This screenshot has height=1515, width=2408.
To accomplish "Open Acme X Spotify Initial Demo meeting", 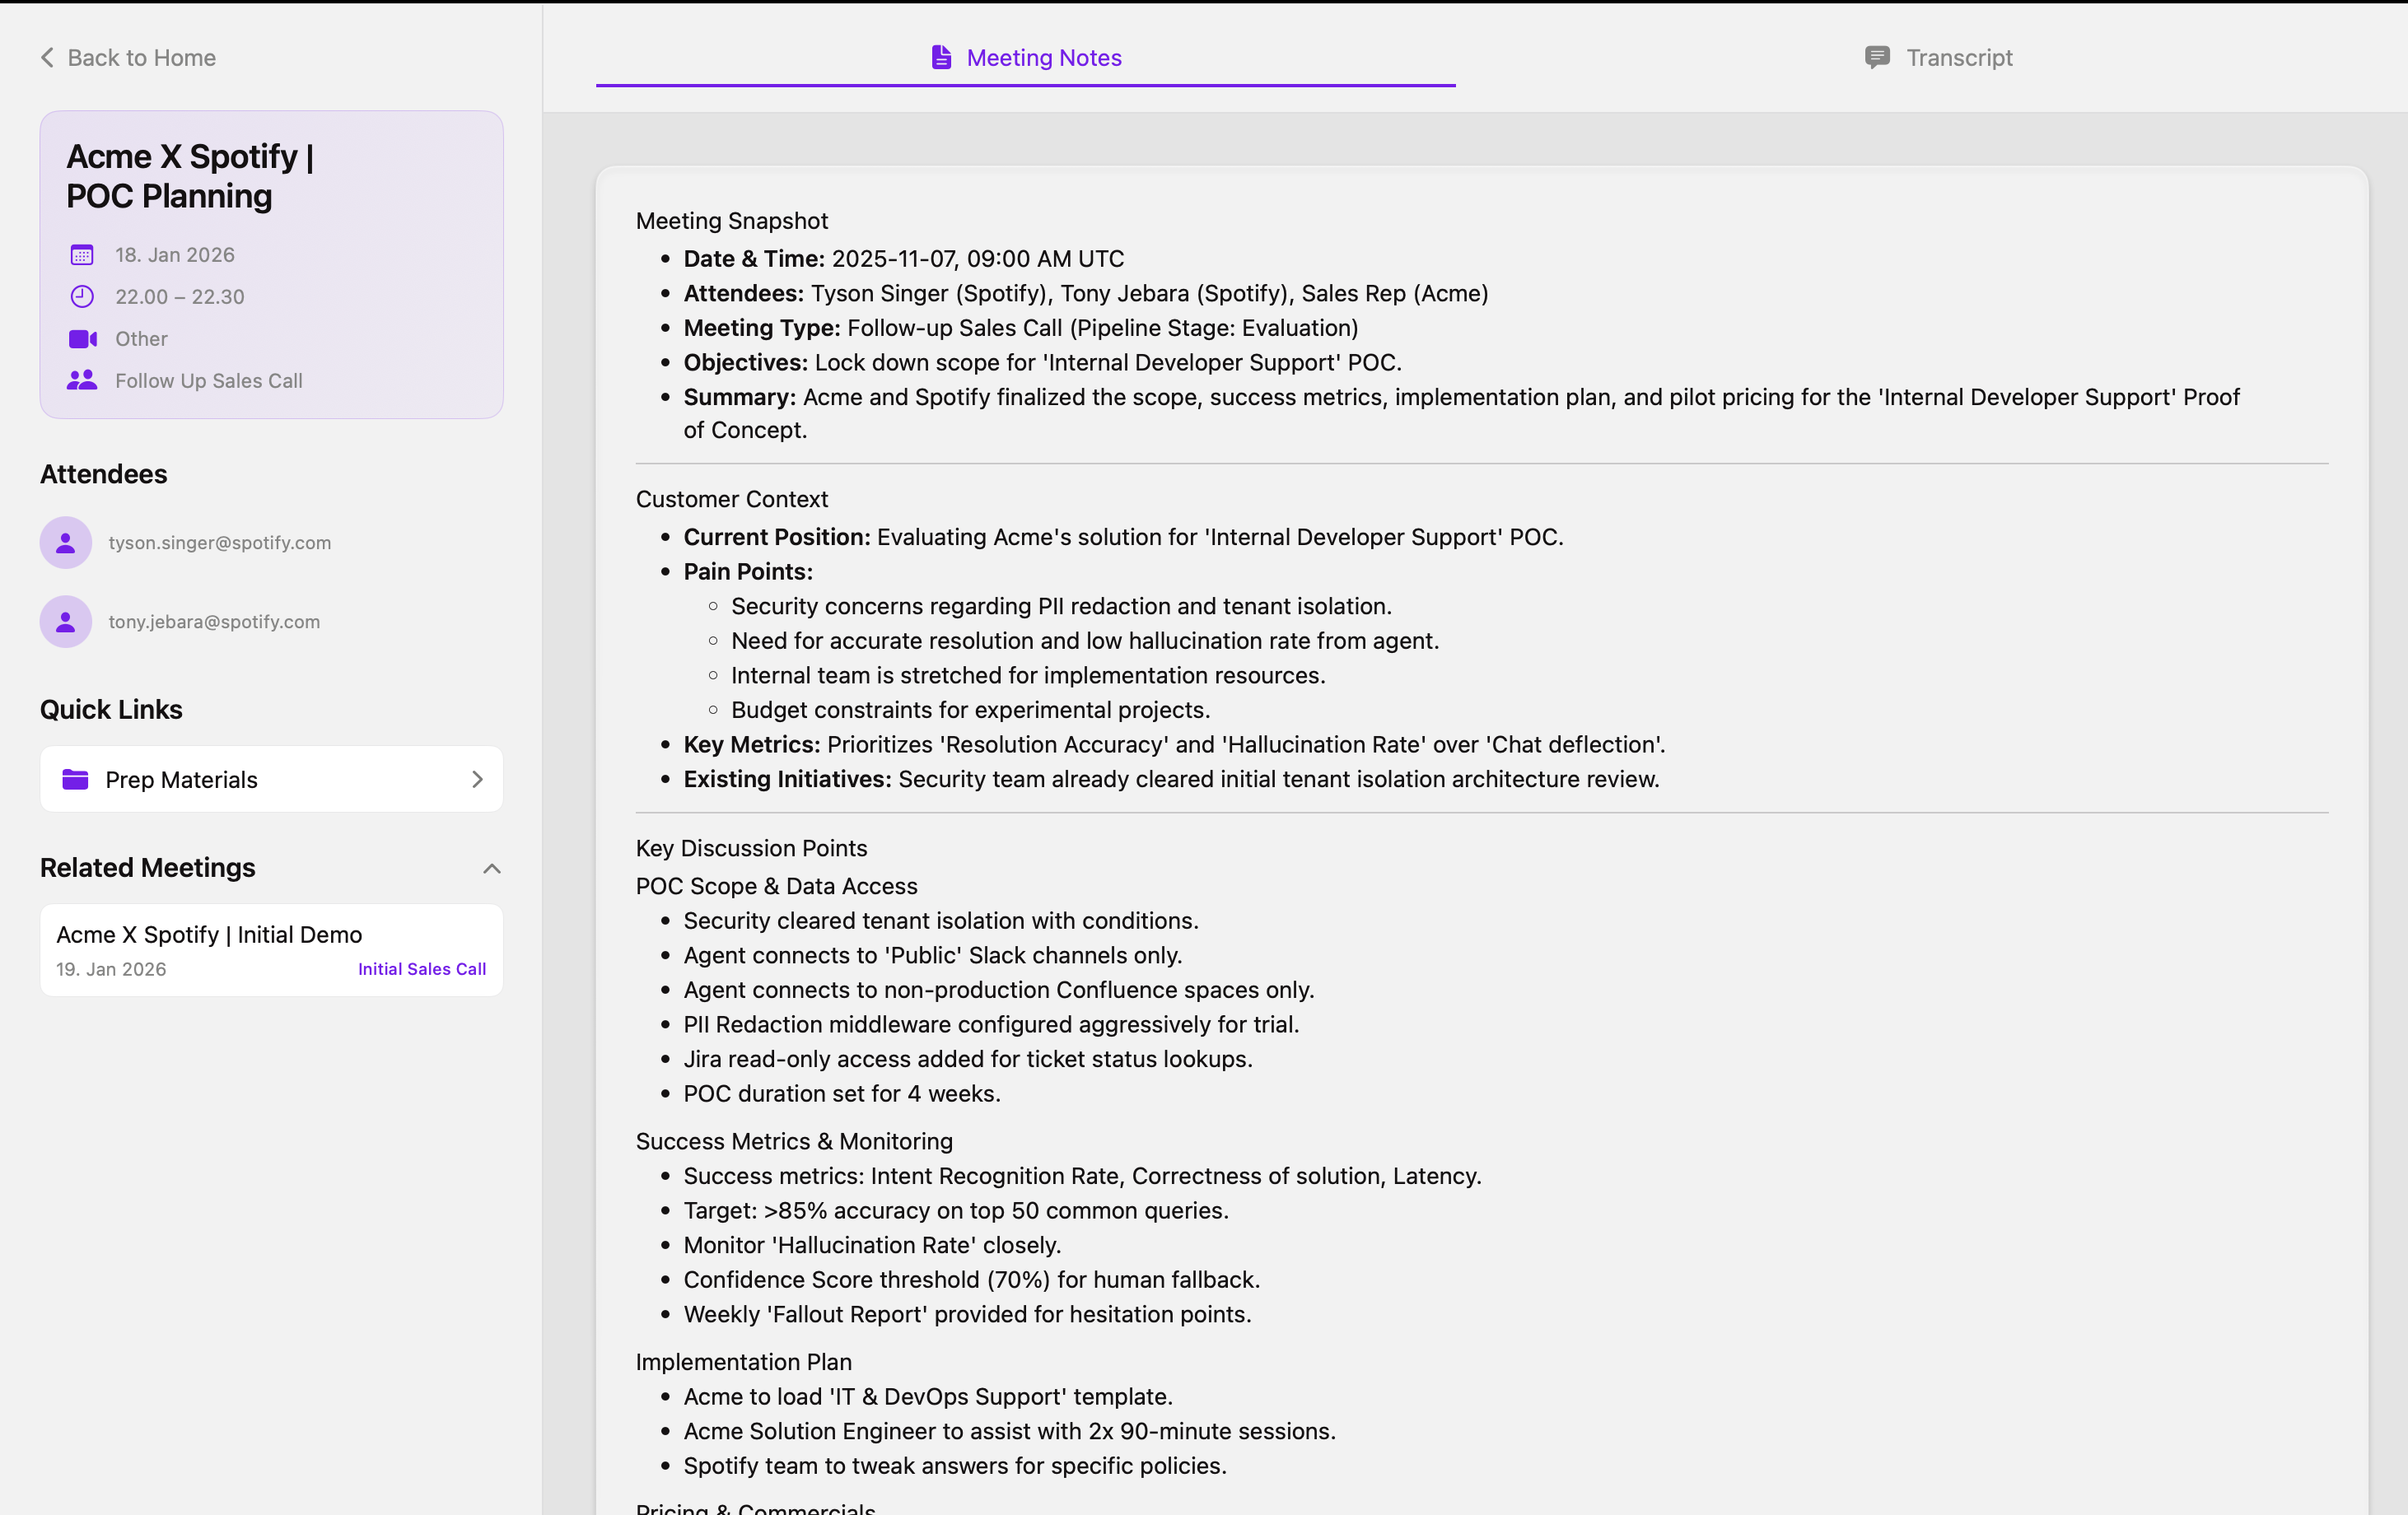I will pos(209,935).
